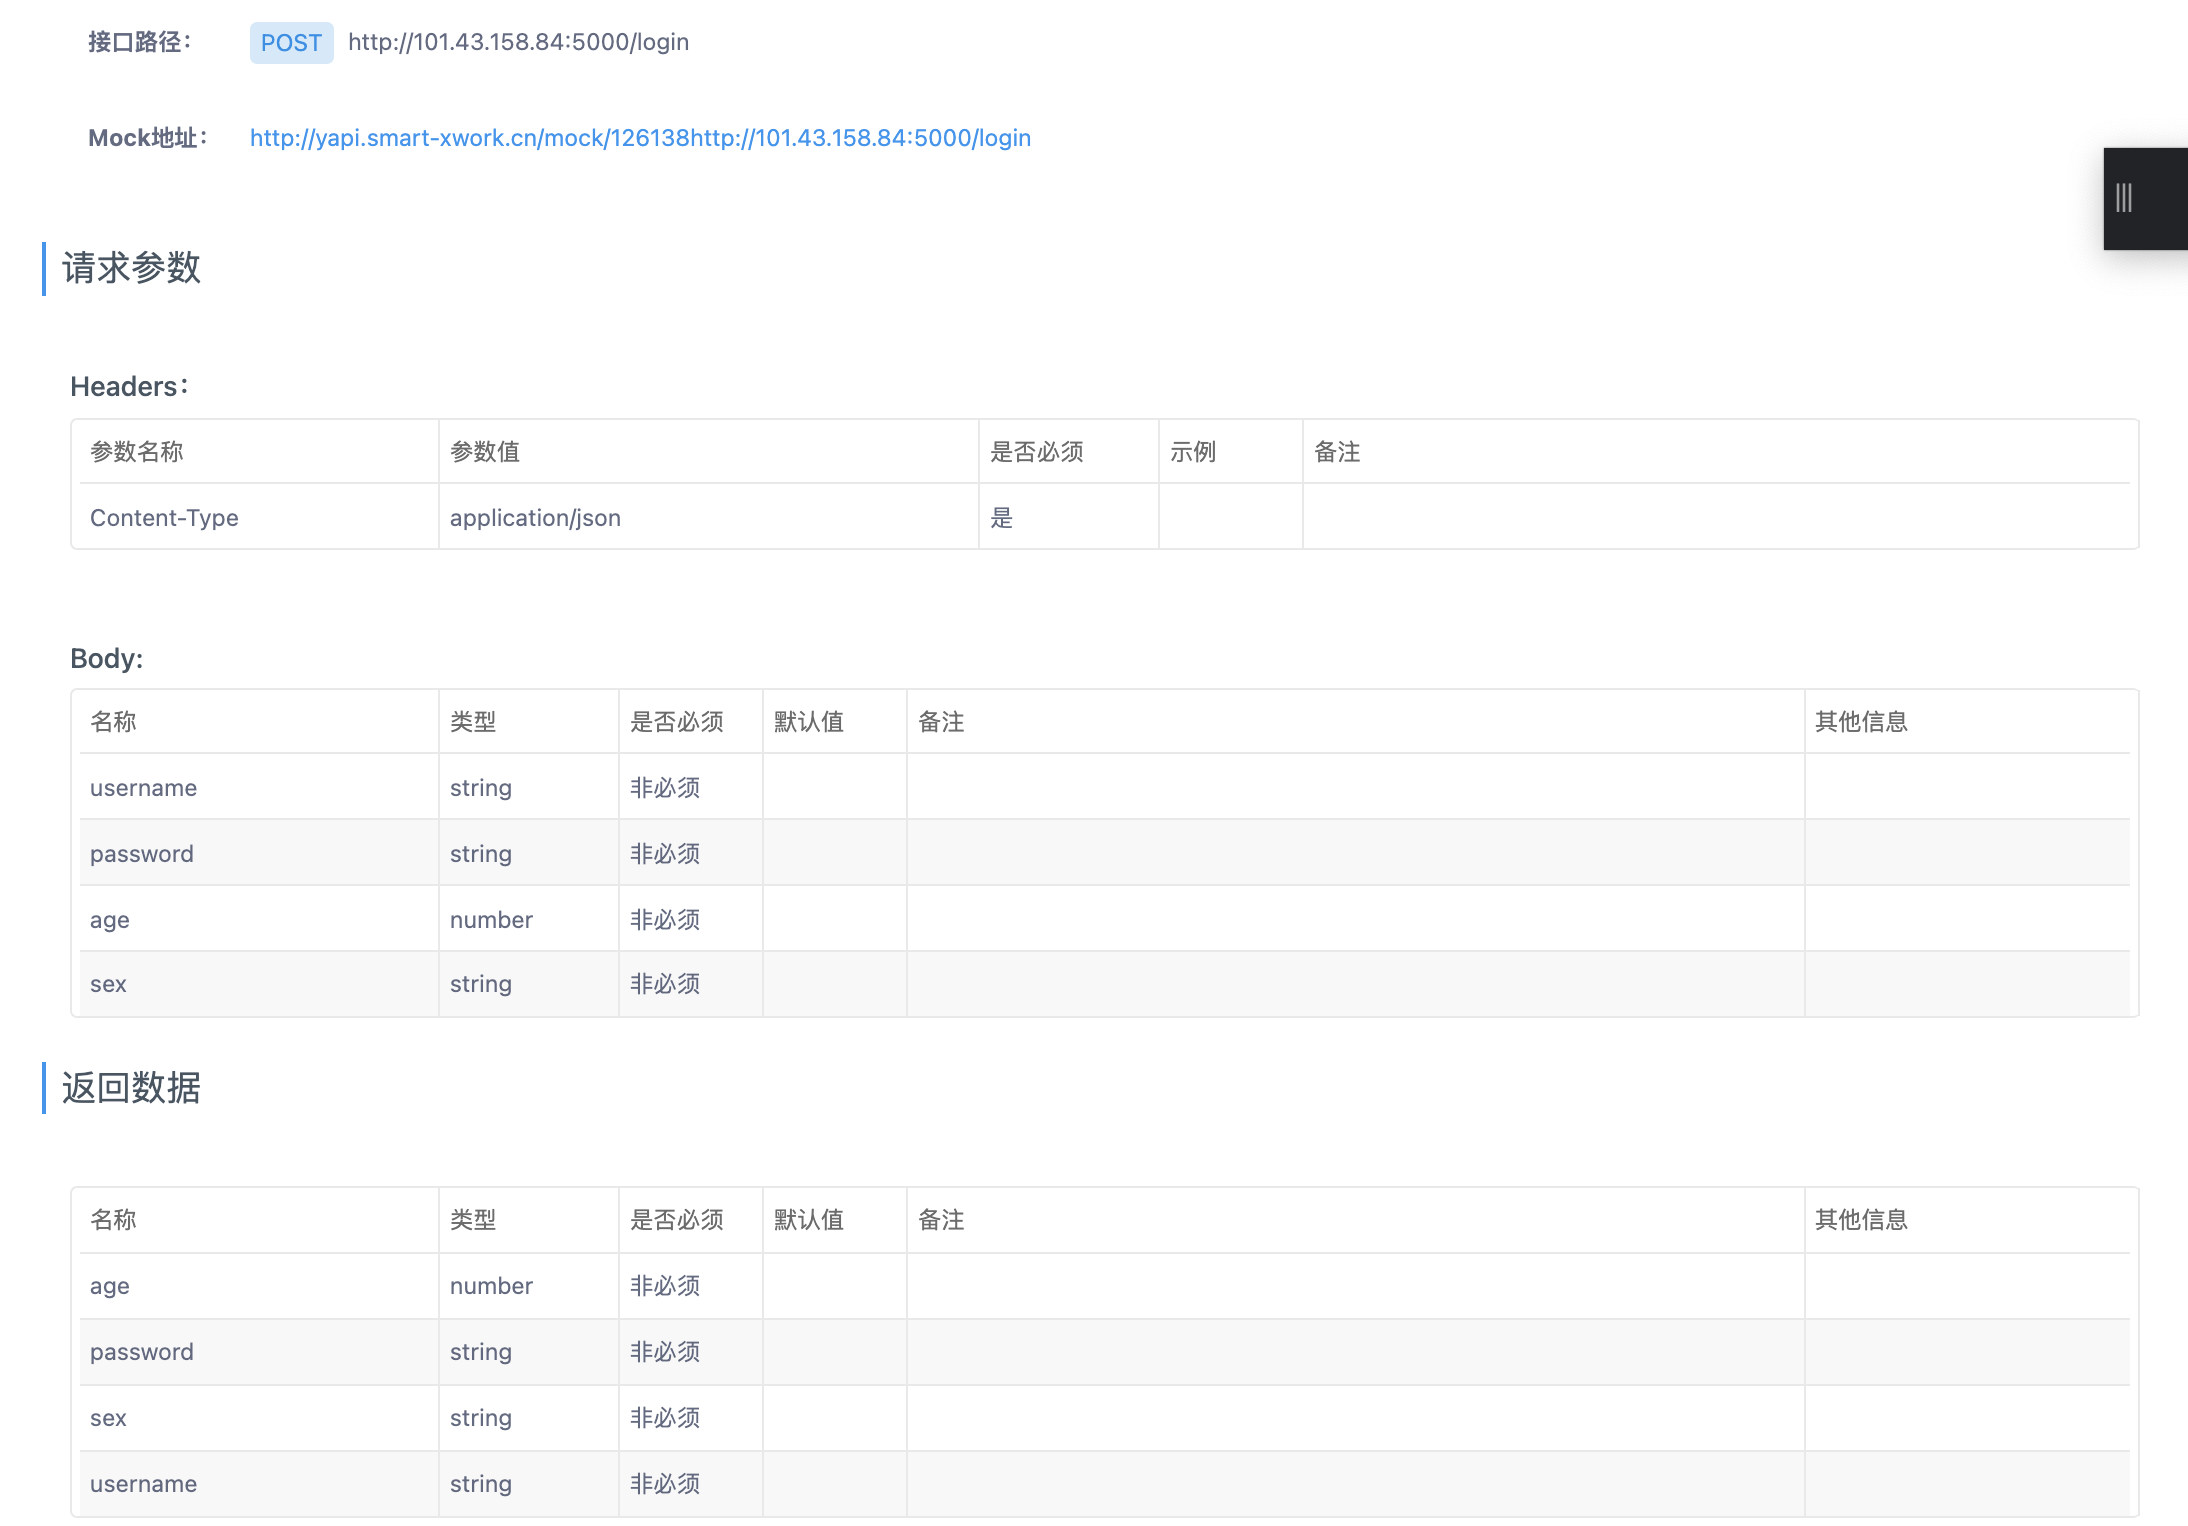2188x1526 pixels.
Task: Click the 请求参数 section heading
Action: 131,268
